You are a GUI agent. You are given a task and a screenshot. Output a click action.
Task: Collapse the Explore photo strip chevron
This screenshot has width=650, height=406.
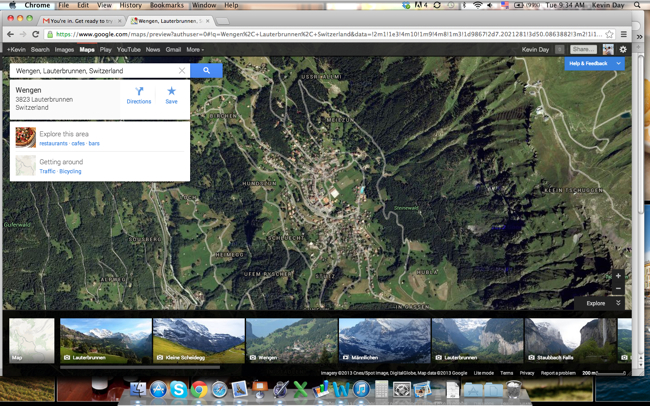[x=618, y=303]
